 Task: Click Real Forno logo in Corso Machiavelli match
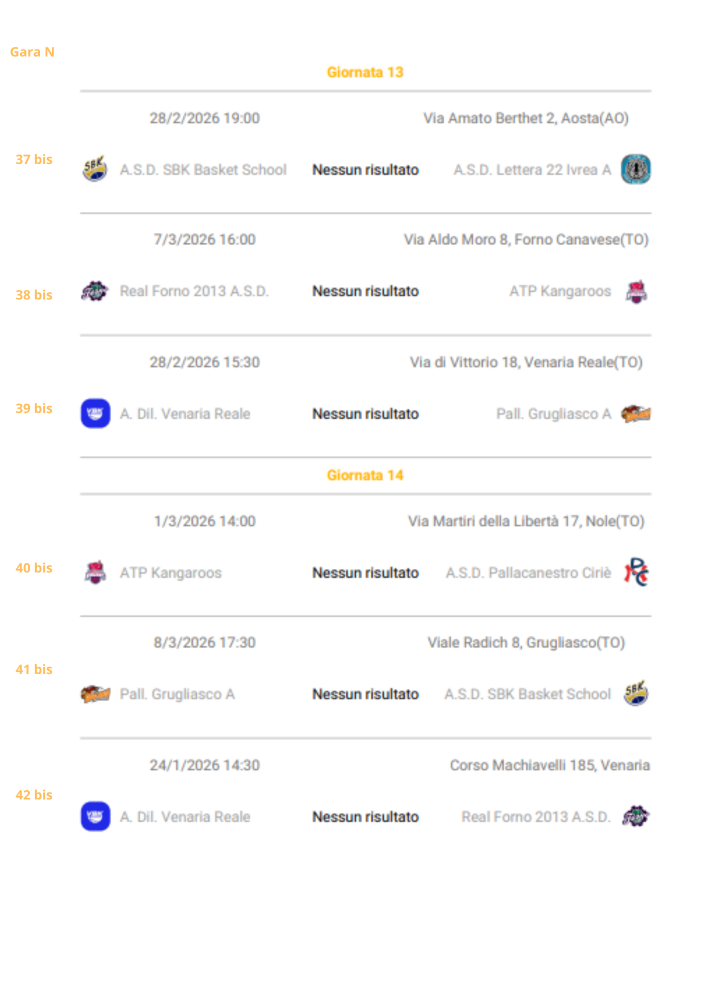[636, 817]
